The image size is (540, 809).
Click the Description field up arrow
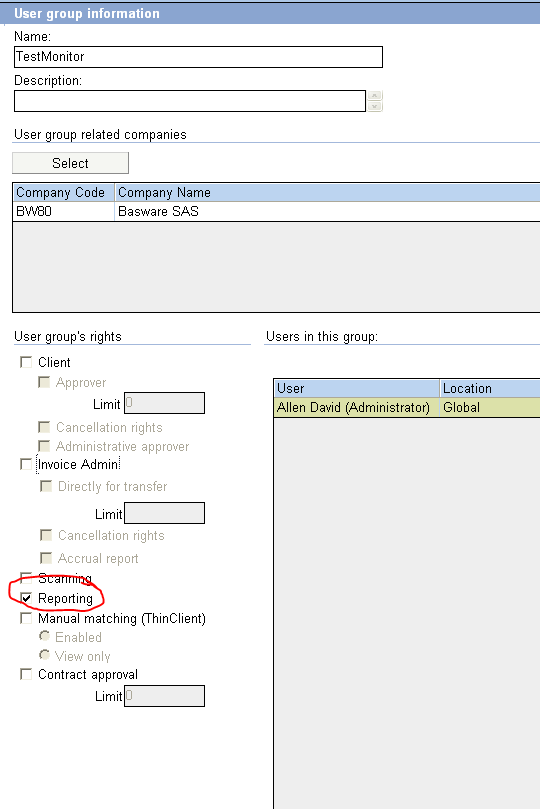(x=374, y=95)
